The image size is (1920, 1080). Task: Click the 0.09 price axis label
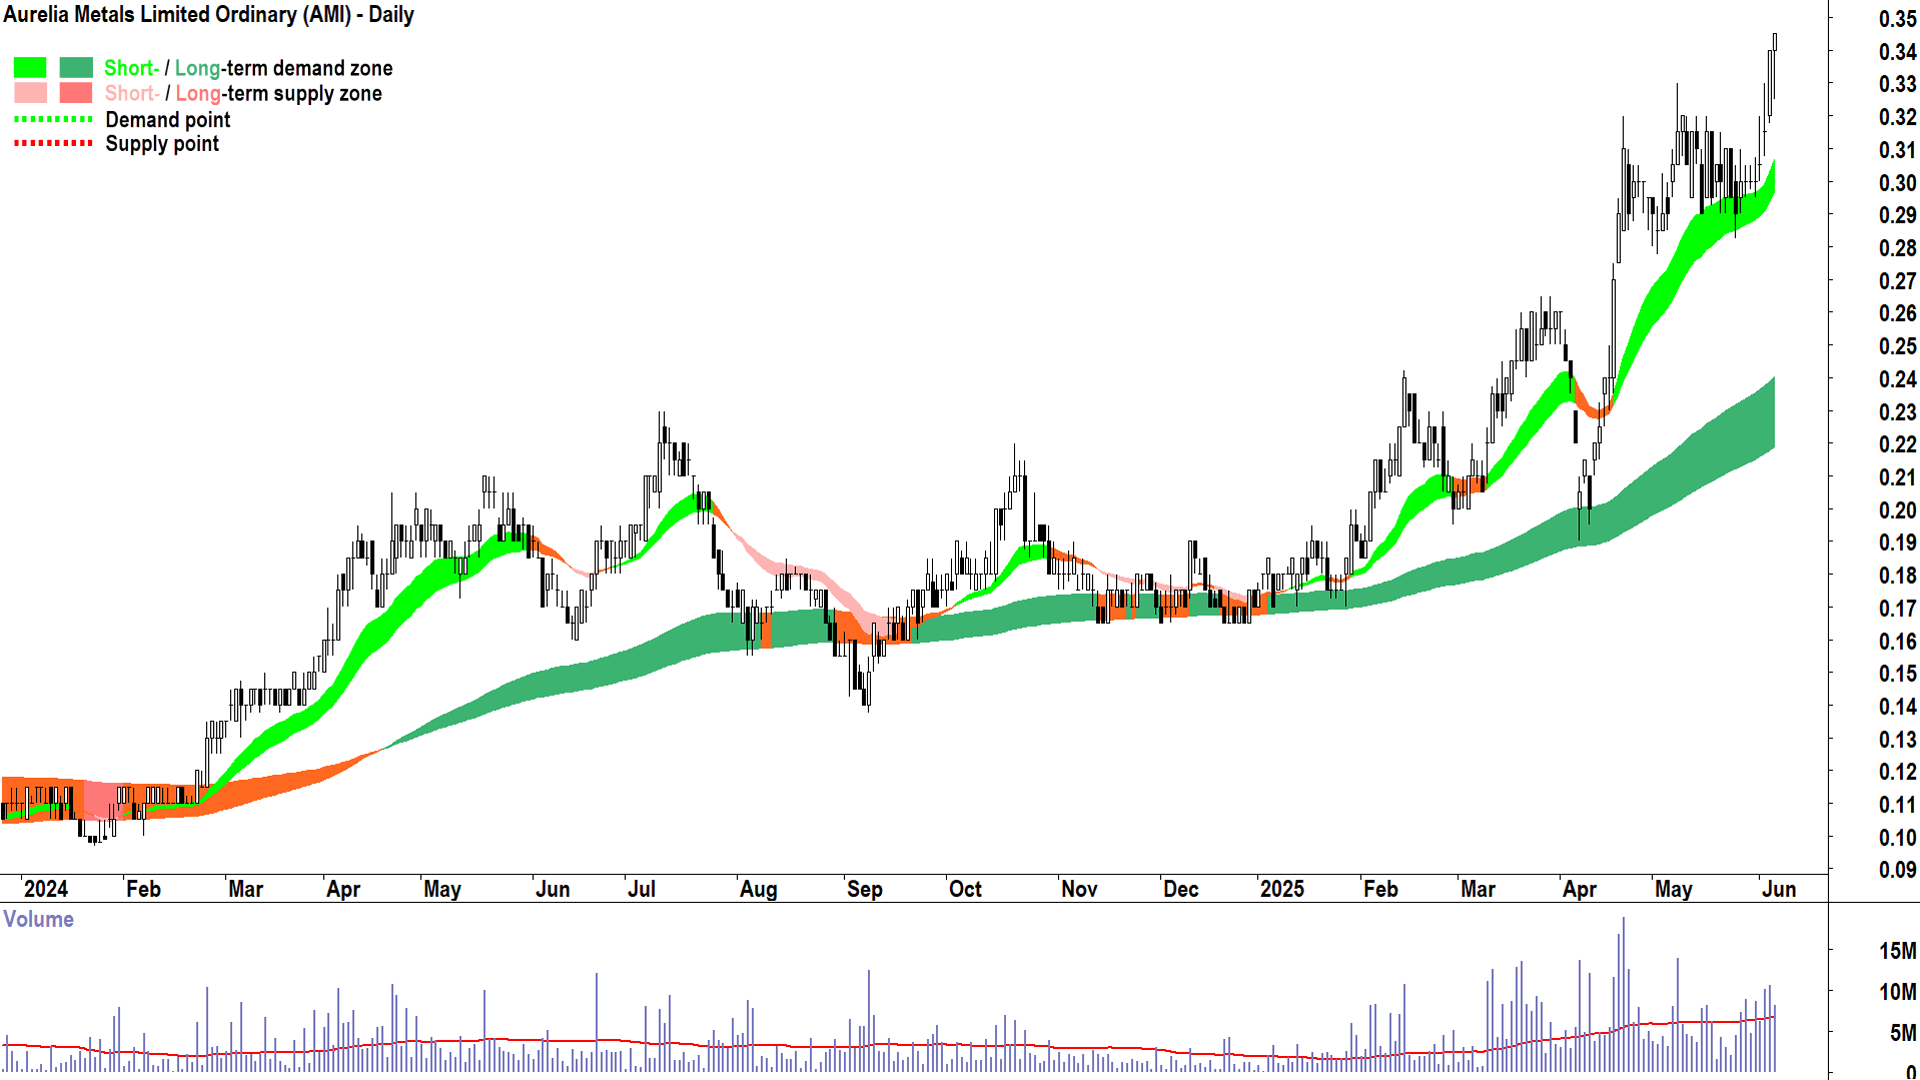click(x=1897, y=870)
